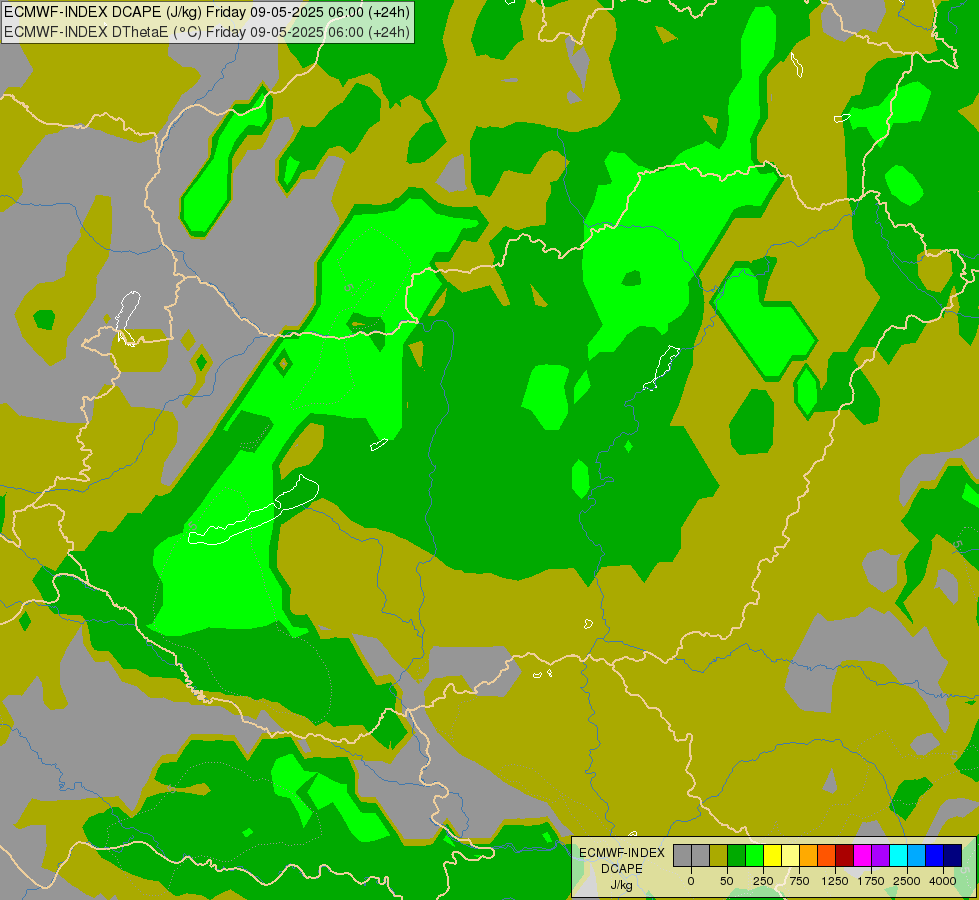Click the cyan legend swatch

click(898, 855)
